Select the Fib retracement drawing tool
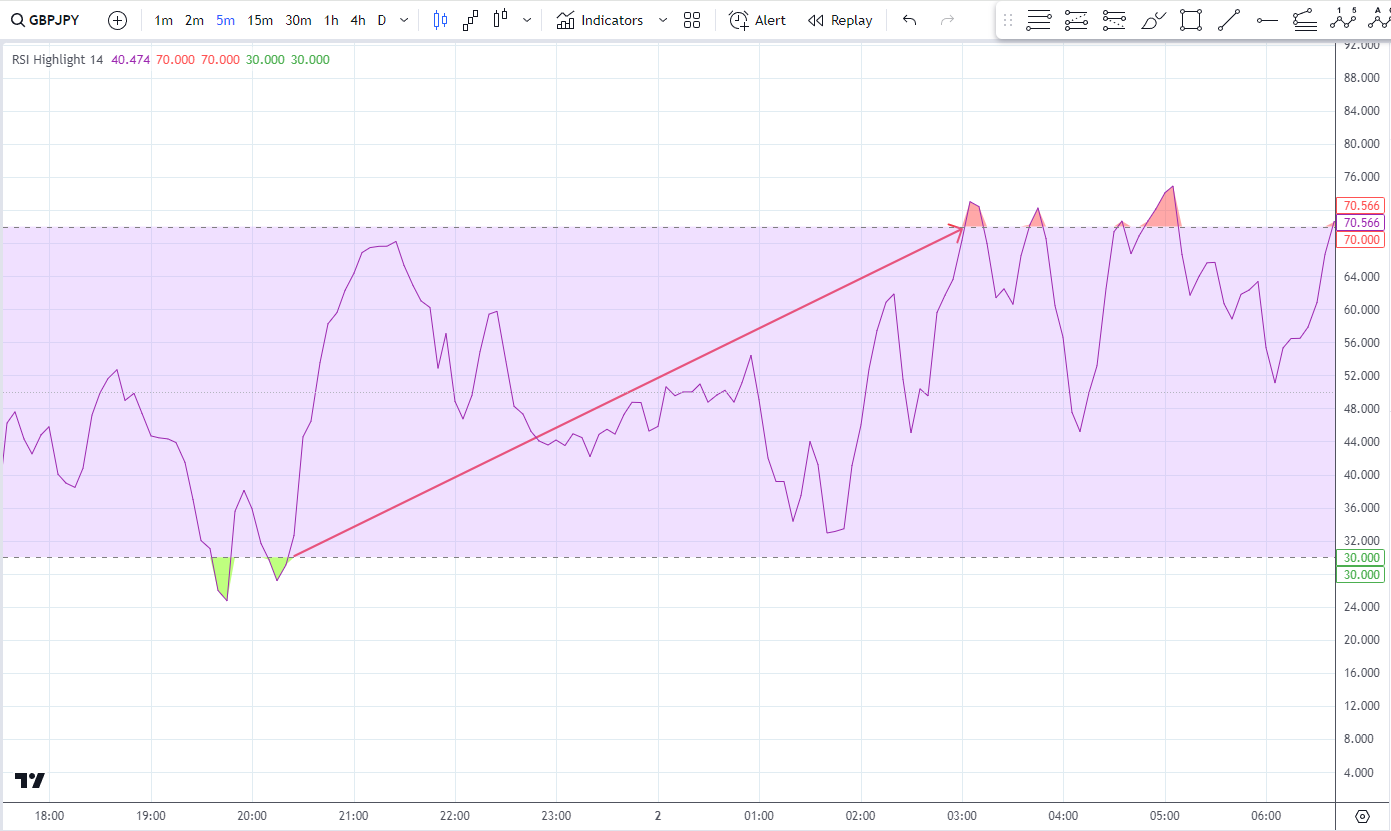The width and height of the screenshot is (1391, 831). click(x=1039, y=20)
